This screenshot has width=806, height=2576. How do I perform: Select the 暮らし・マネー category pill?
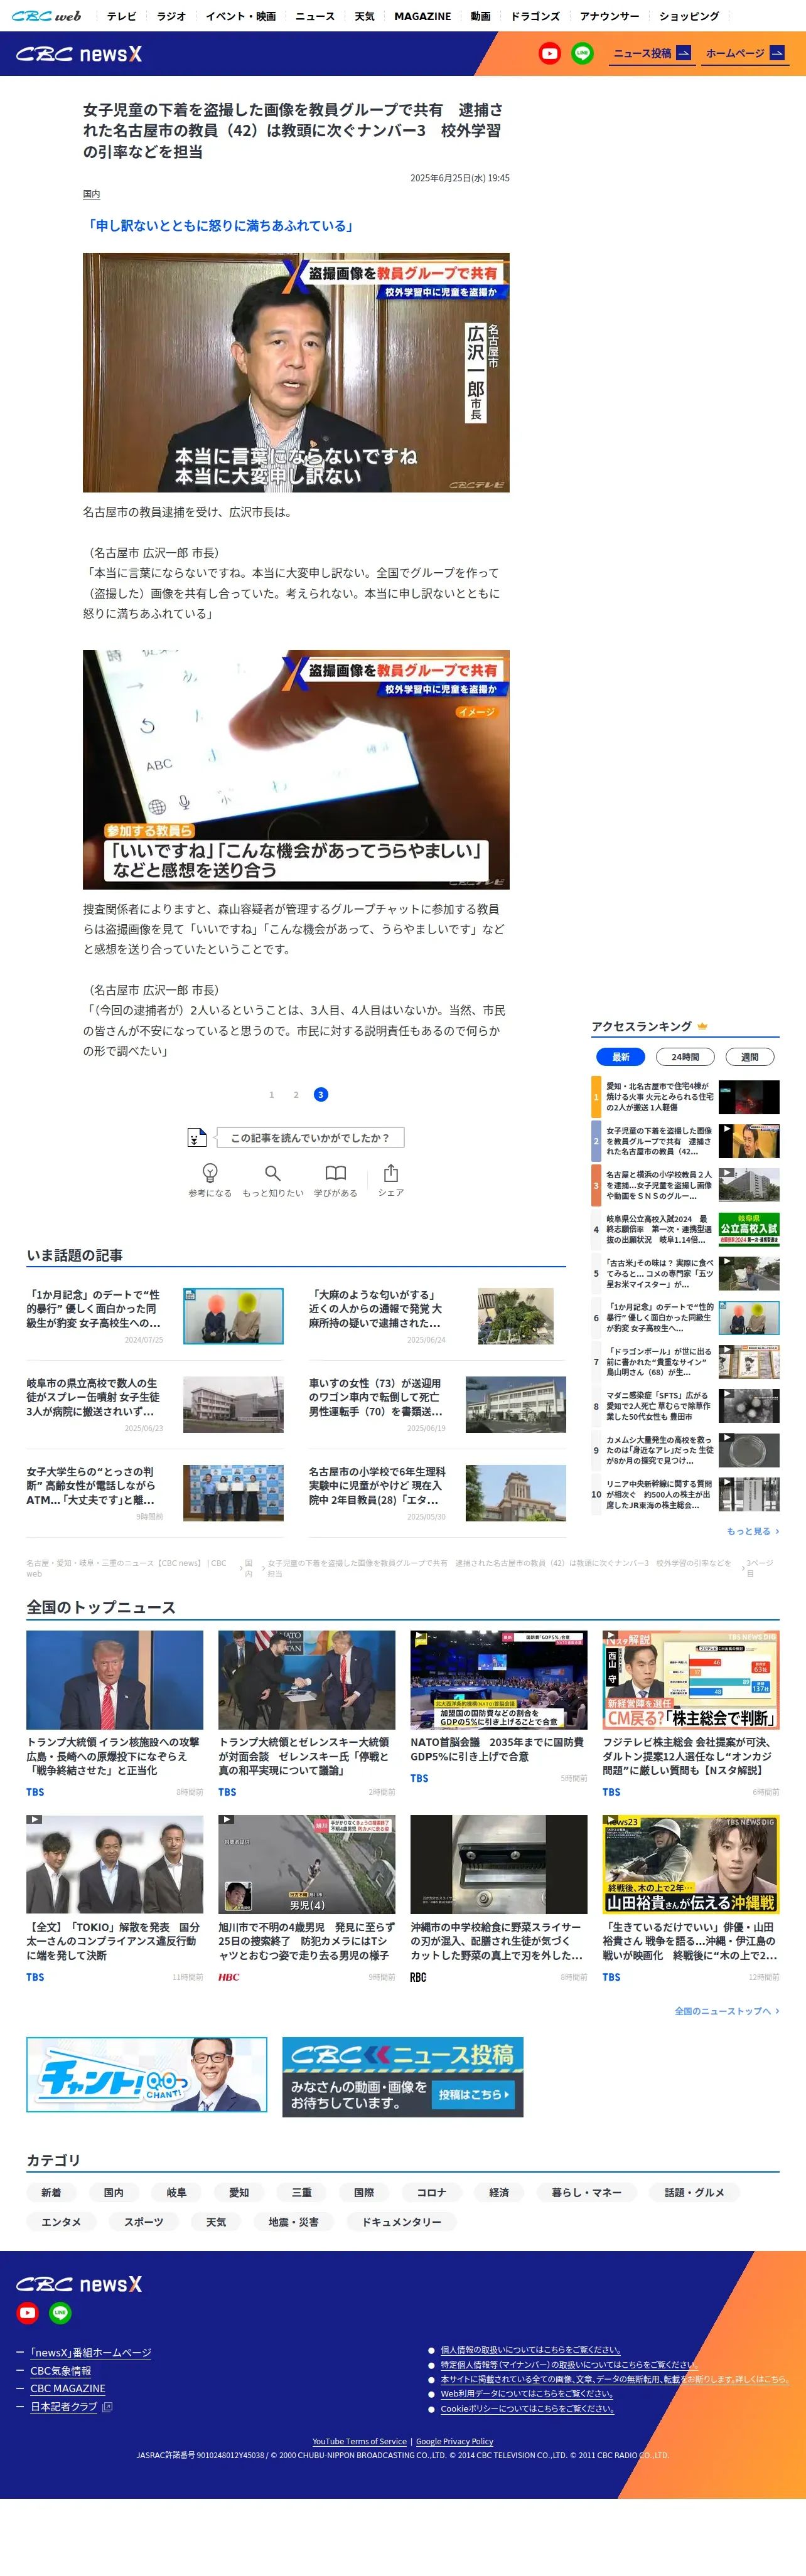tap(586, 2192)
